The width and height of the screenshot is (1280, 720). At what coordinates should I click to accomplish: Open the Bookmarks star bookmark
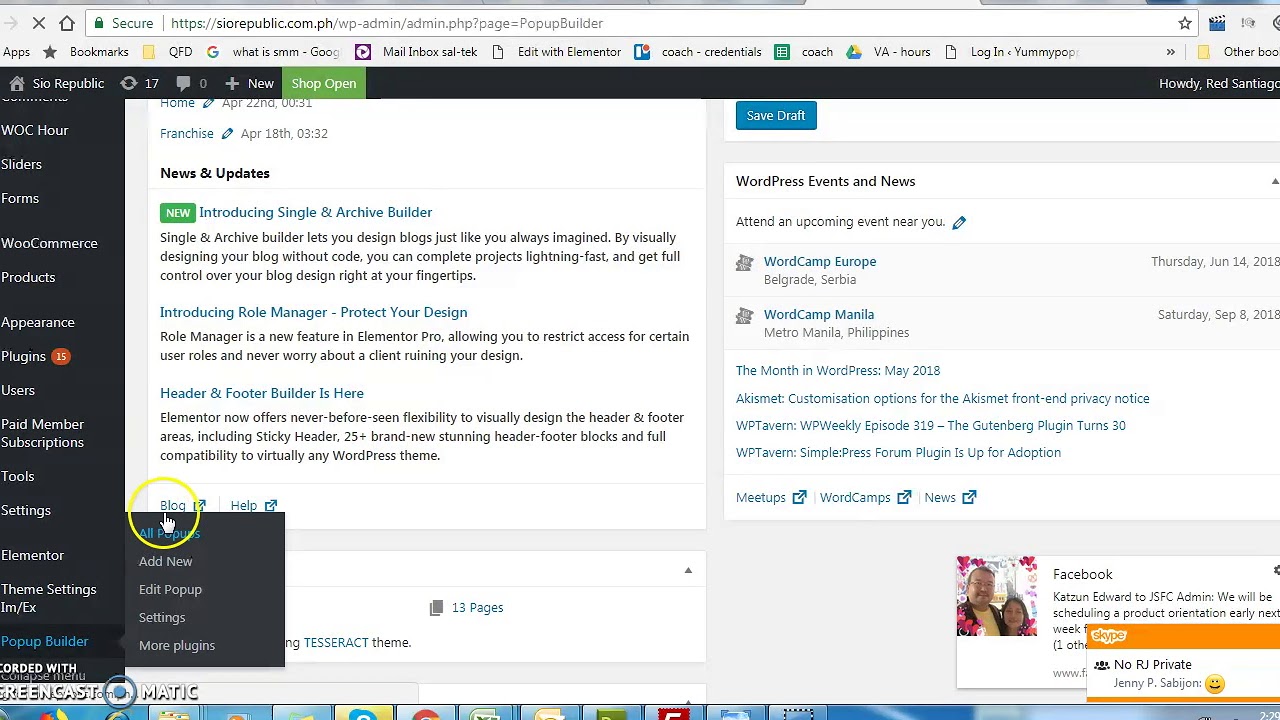coord(86,52)
